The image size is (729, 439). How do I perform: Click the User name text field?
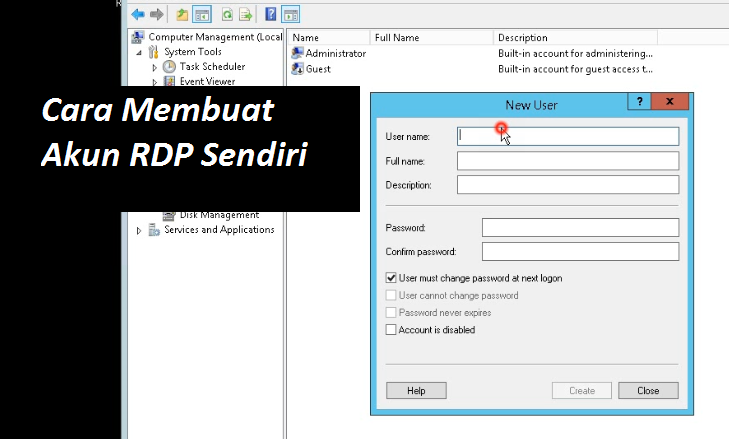(567, 136)
